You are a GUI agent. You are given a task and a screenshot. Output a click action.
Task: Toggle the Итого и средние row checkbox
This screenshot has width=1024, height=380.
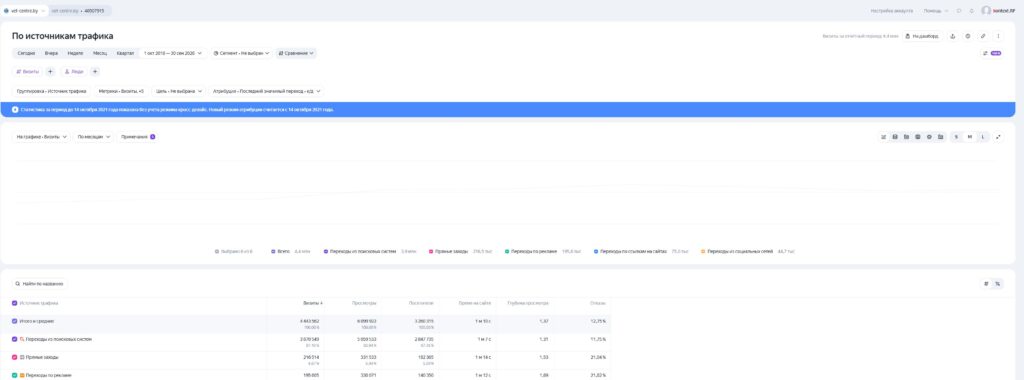click(14, 321)
